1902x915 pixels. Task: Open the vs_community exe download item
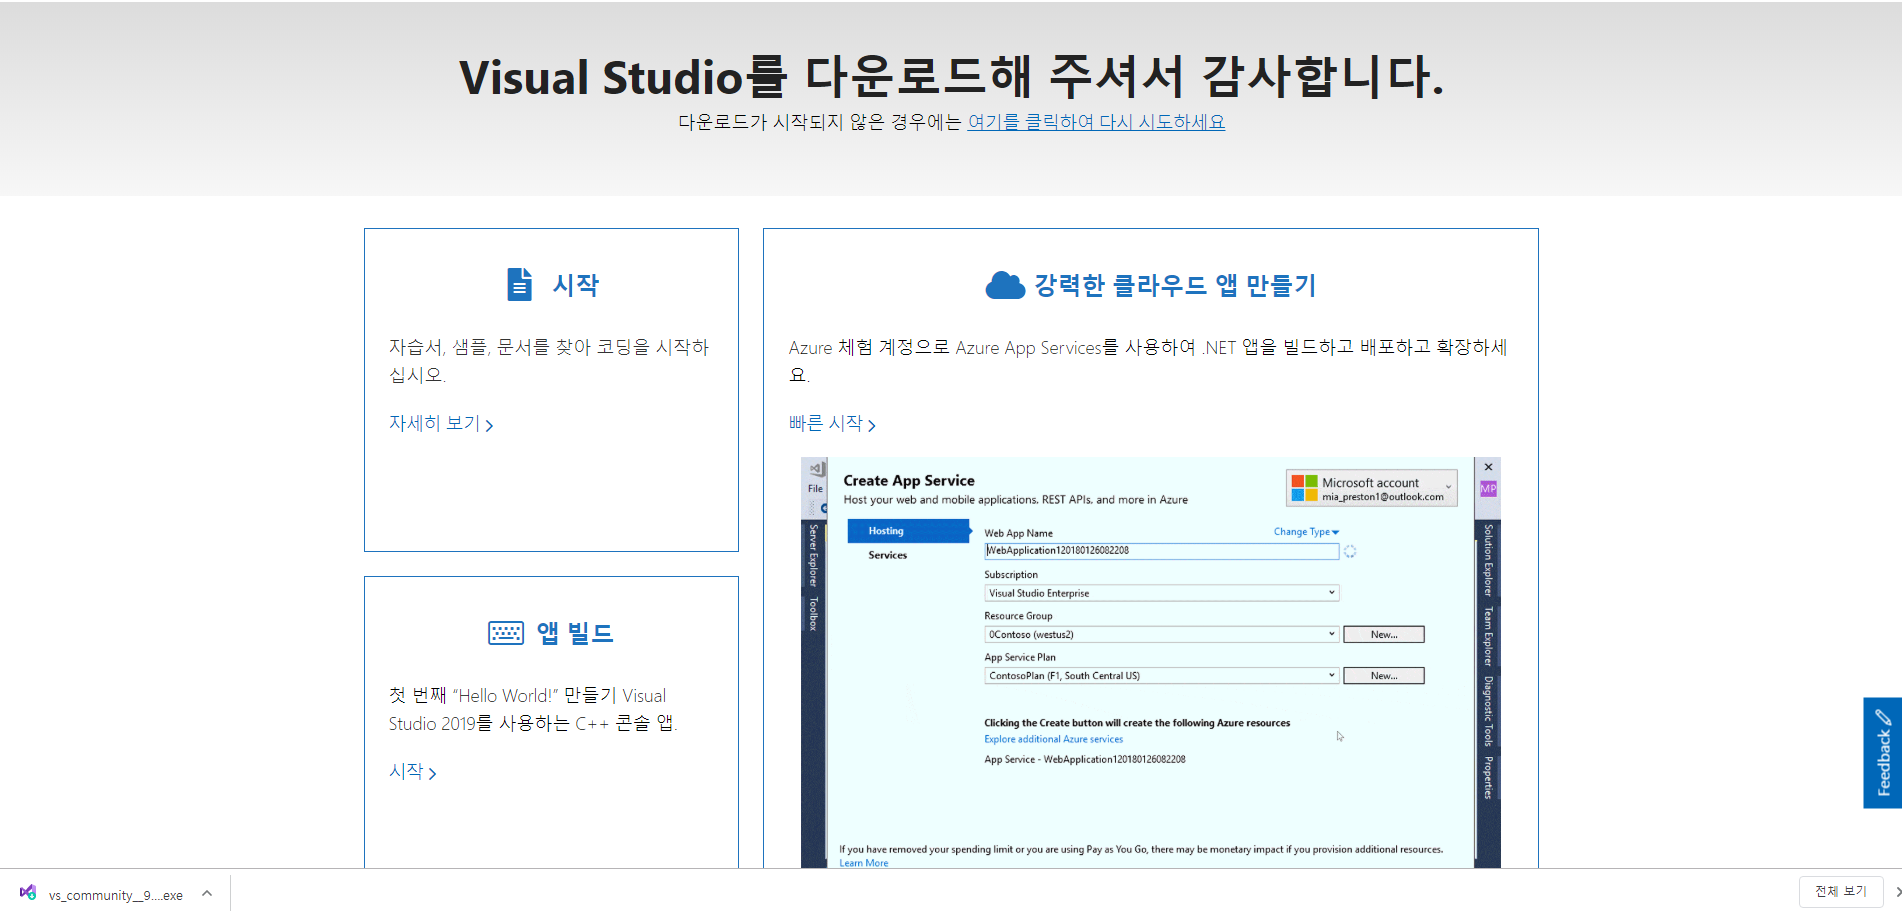pos(116,895)
